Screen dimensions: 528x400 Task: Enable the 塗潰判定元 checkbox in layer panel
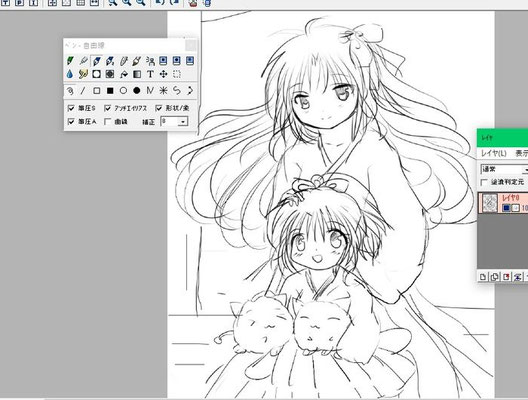tap(484, 182)
